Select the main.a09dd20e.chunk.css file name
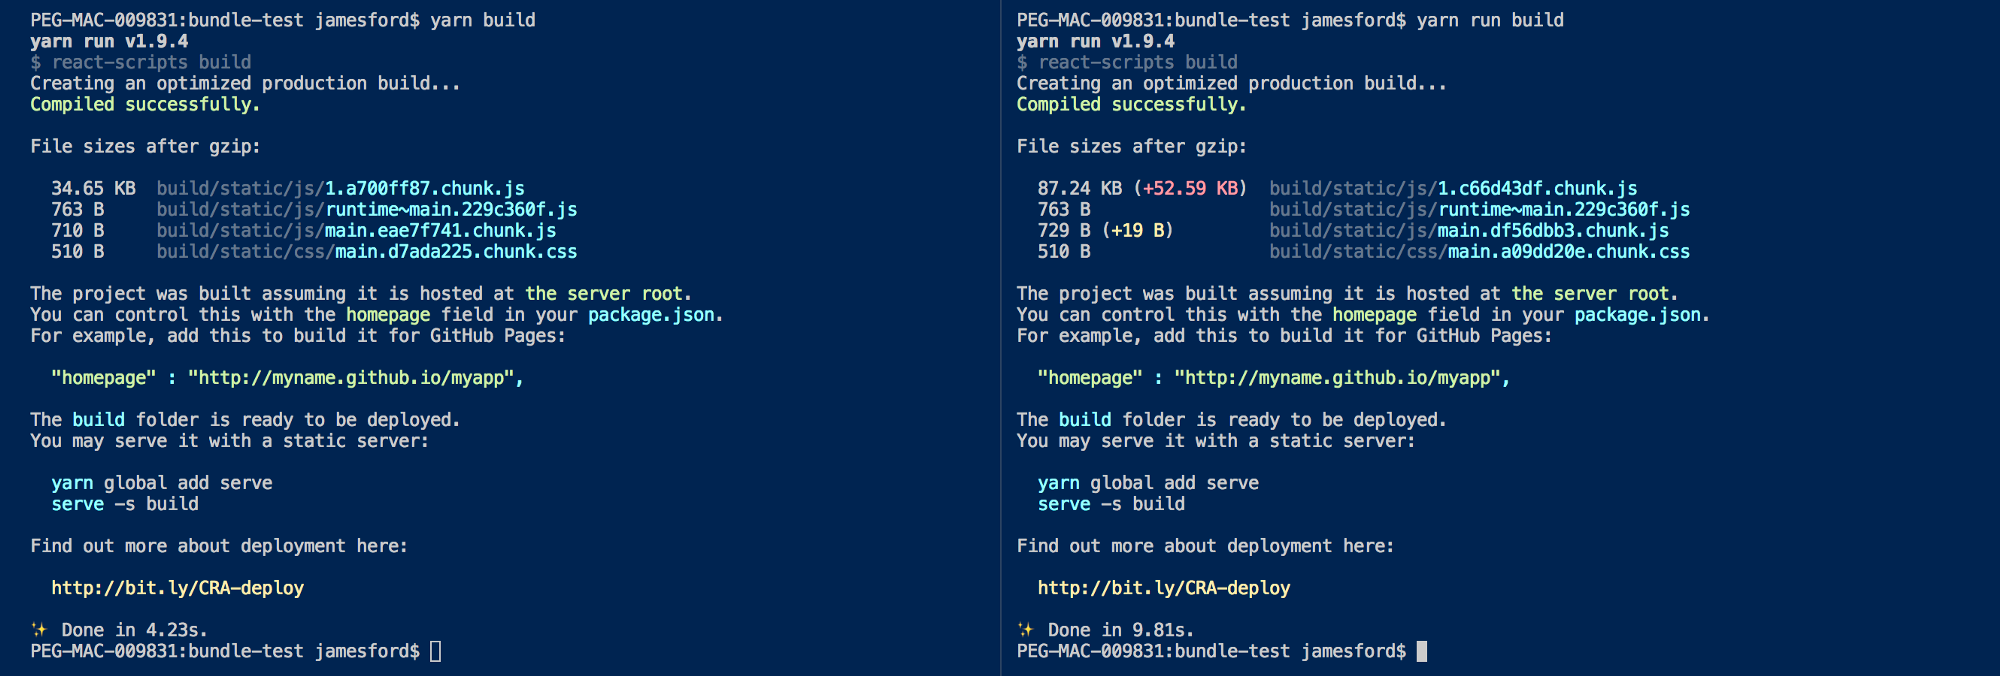The image size is (2000, 676). [x=1569, y=252]
